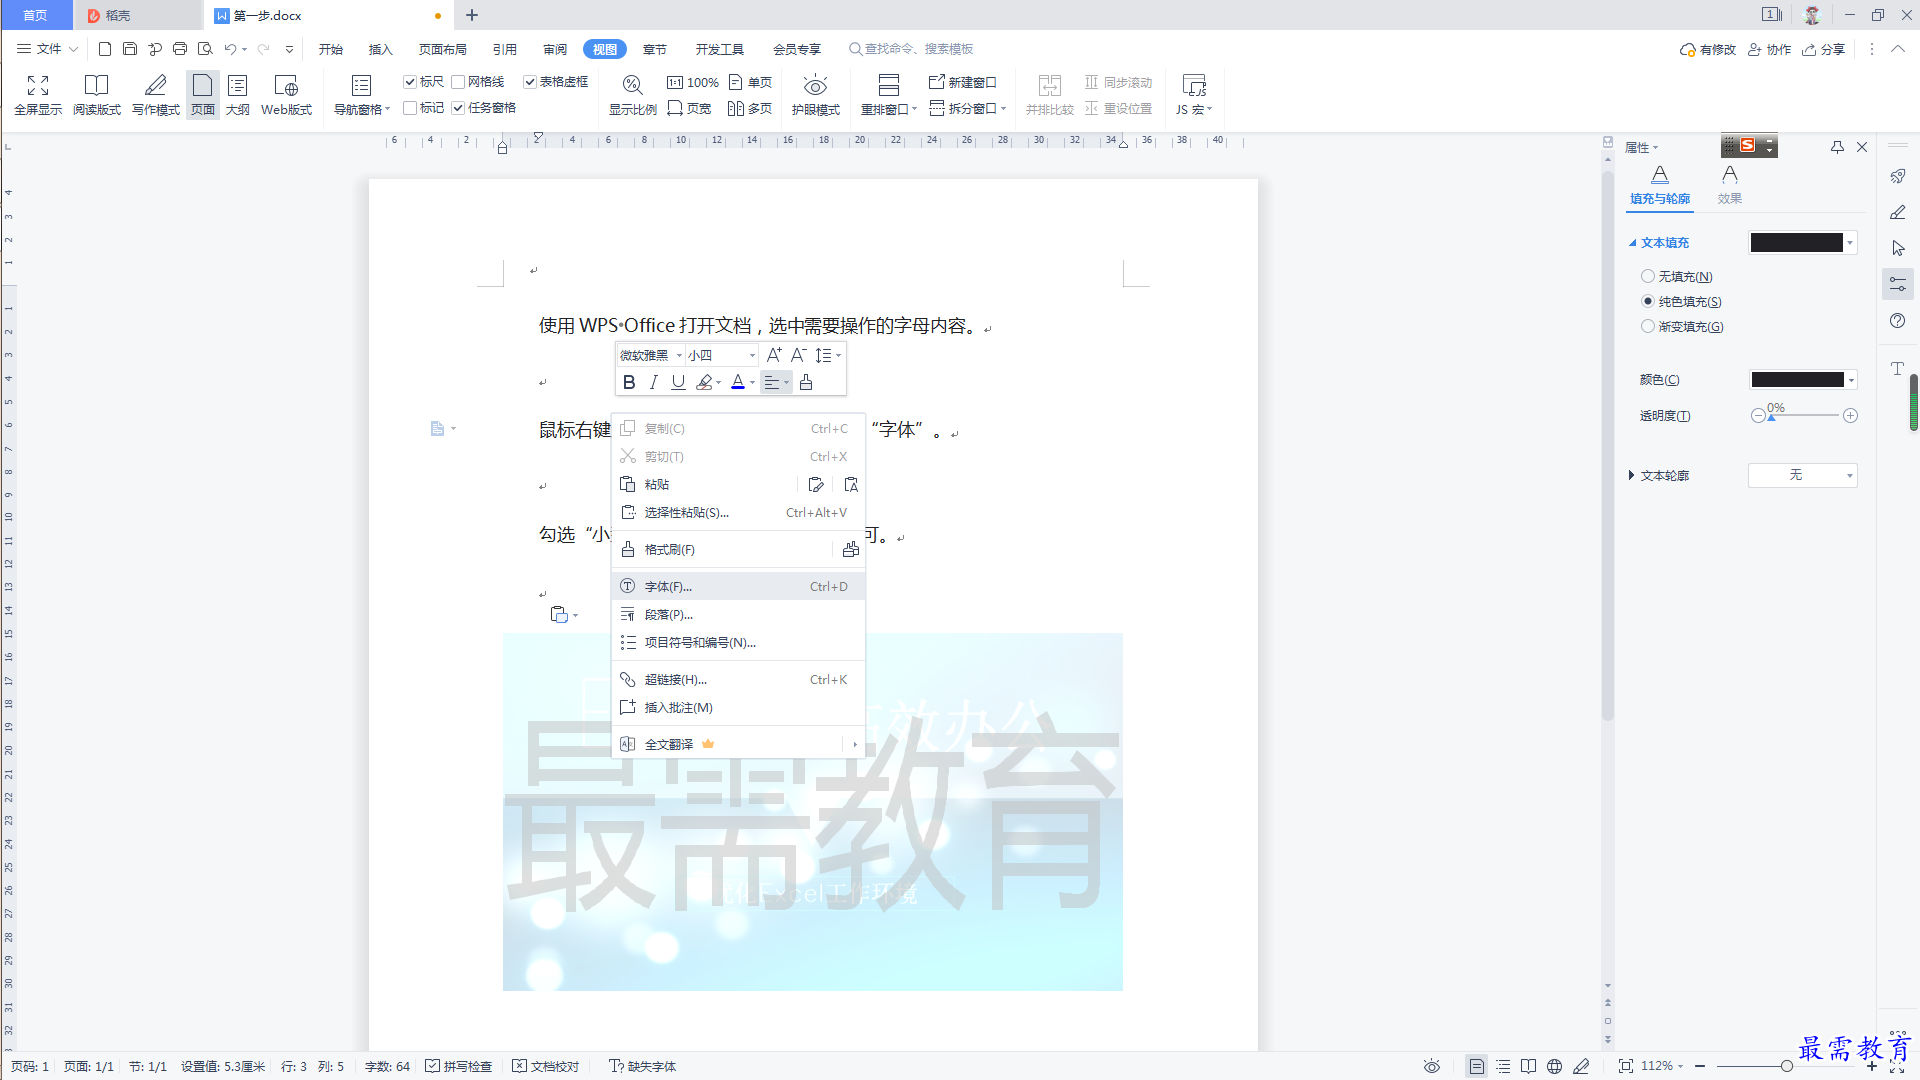Click the Has changes button
This screenshot has width=1920, height=1080.
1708,49
